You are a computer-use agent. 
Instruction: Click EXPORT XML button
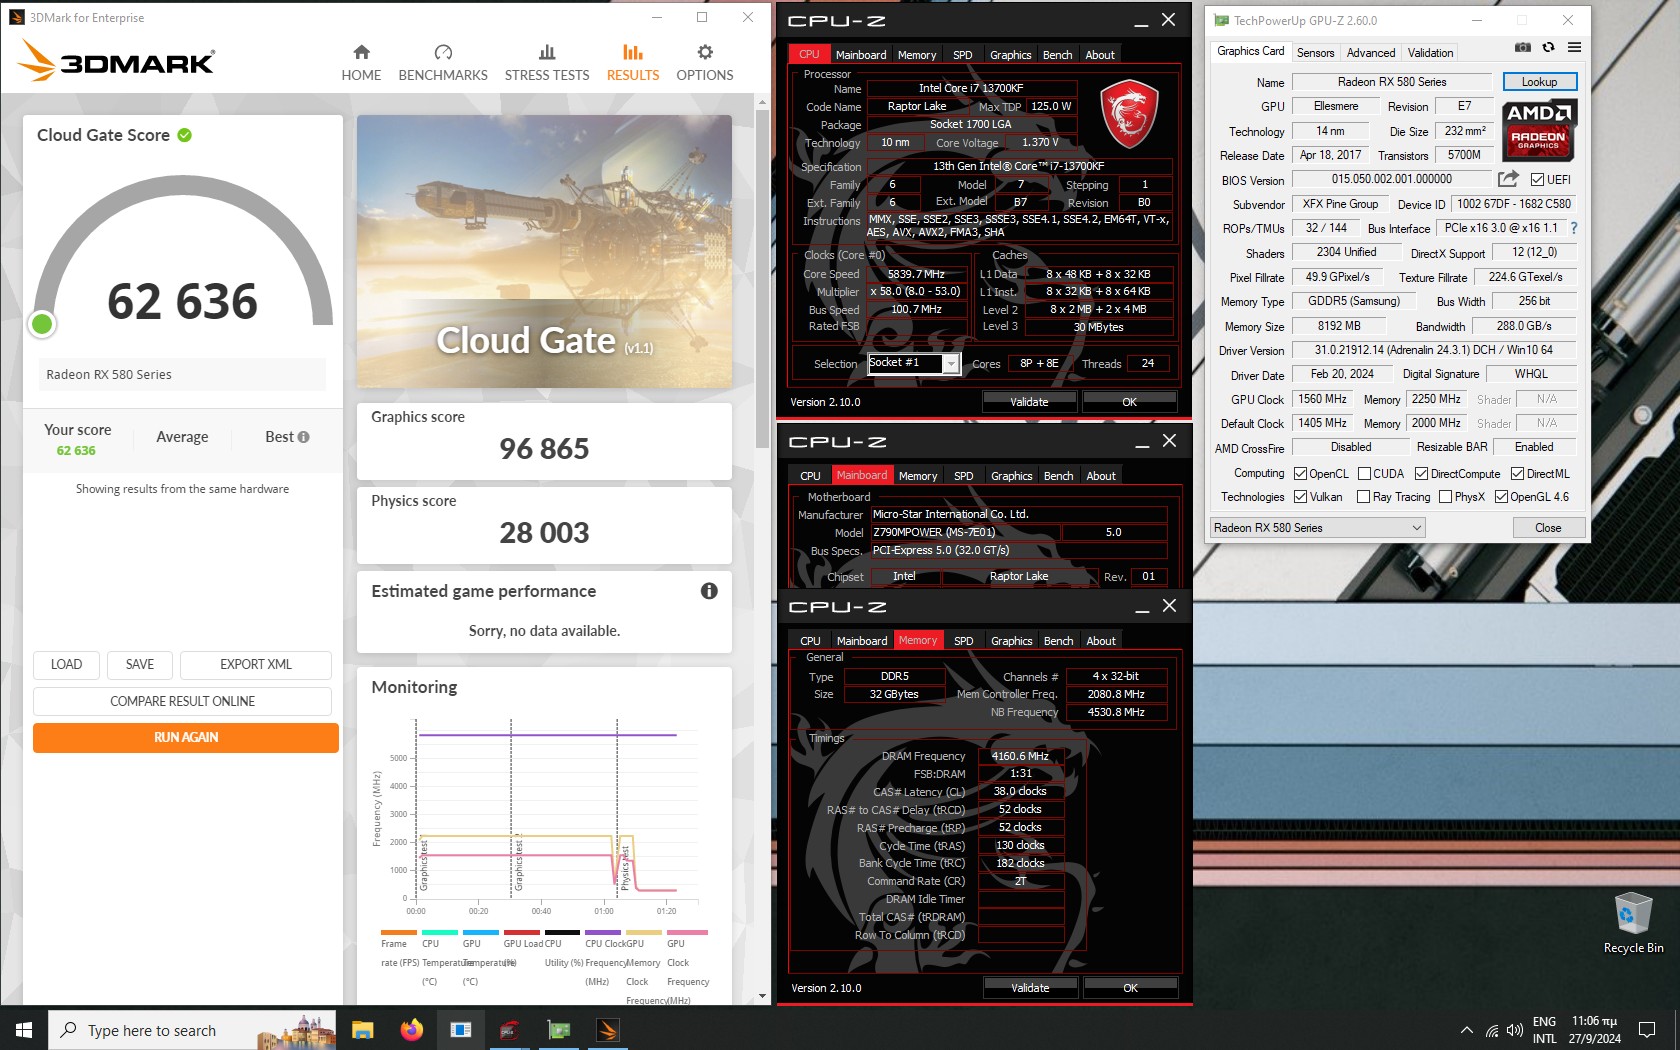pyautogui.click(x=256, y=665)
